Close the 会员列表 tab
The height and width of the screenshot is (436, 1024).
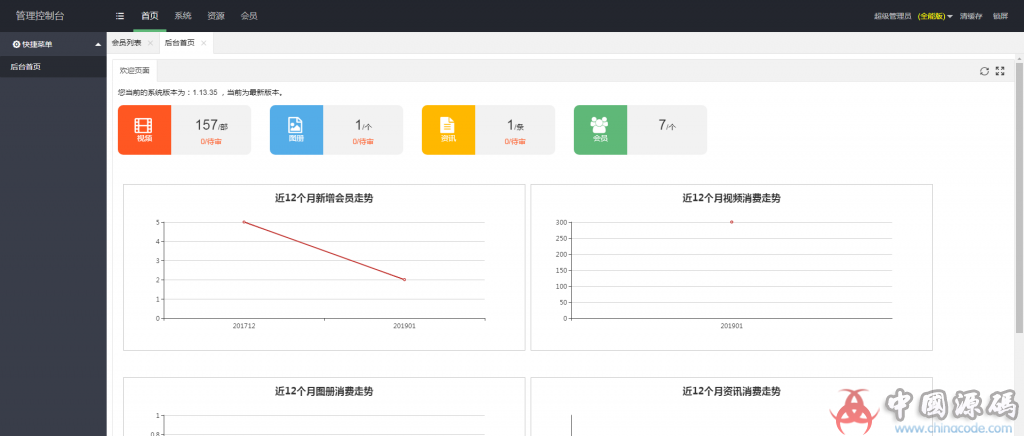[150, 43]
